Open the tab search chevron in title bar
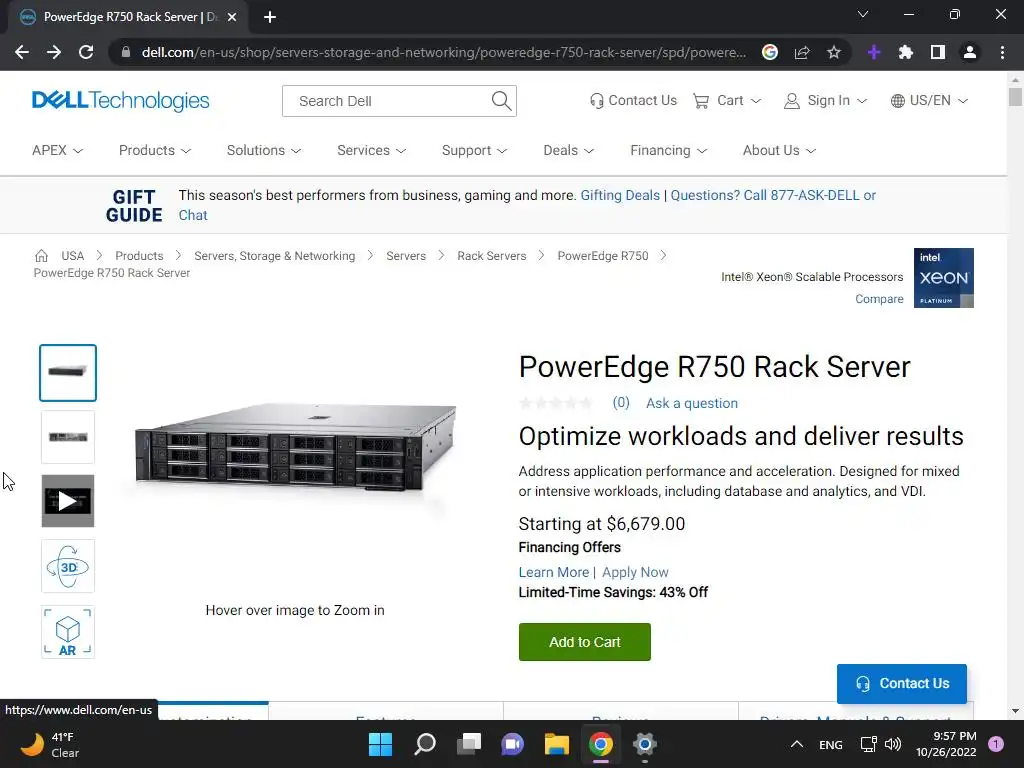Image resolution: width=1024 pixels, height=768 pixels. [x=863, y=14]
